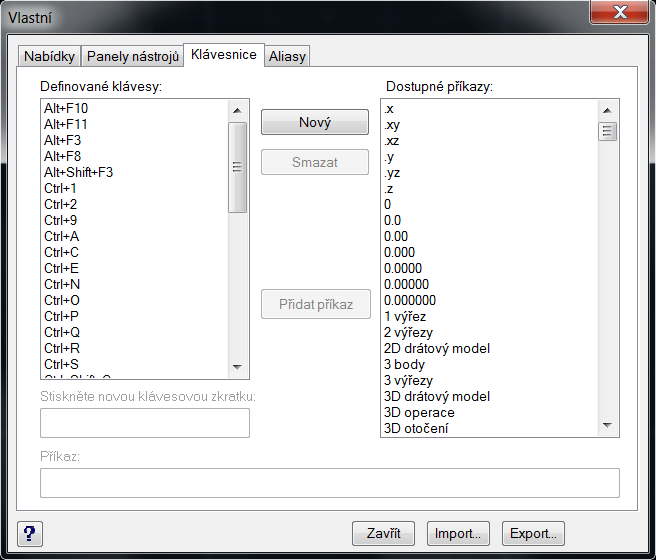Click the down arrow of the available commands scrollbar
Viewport: 656px width, 560px height.
(x=607, y=425)
